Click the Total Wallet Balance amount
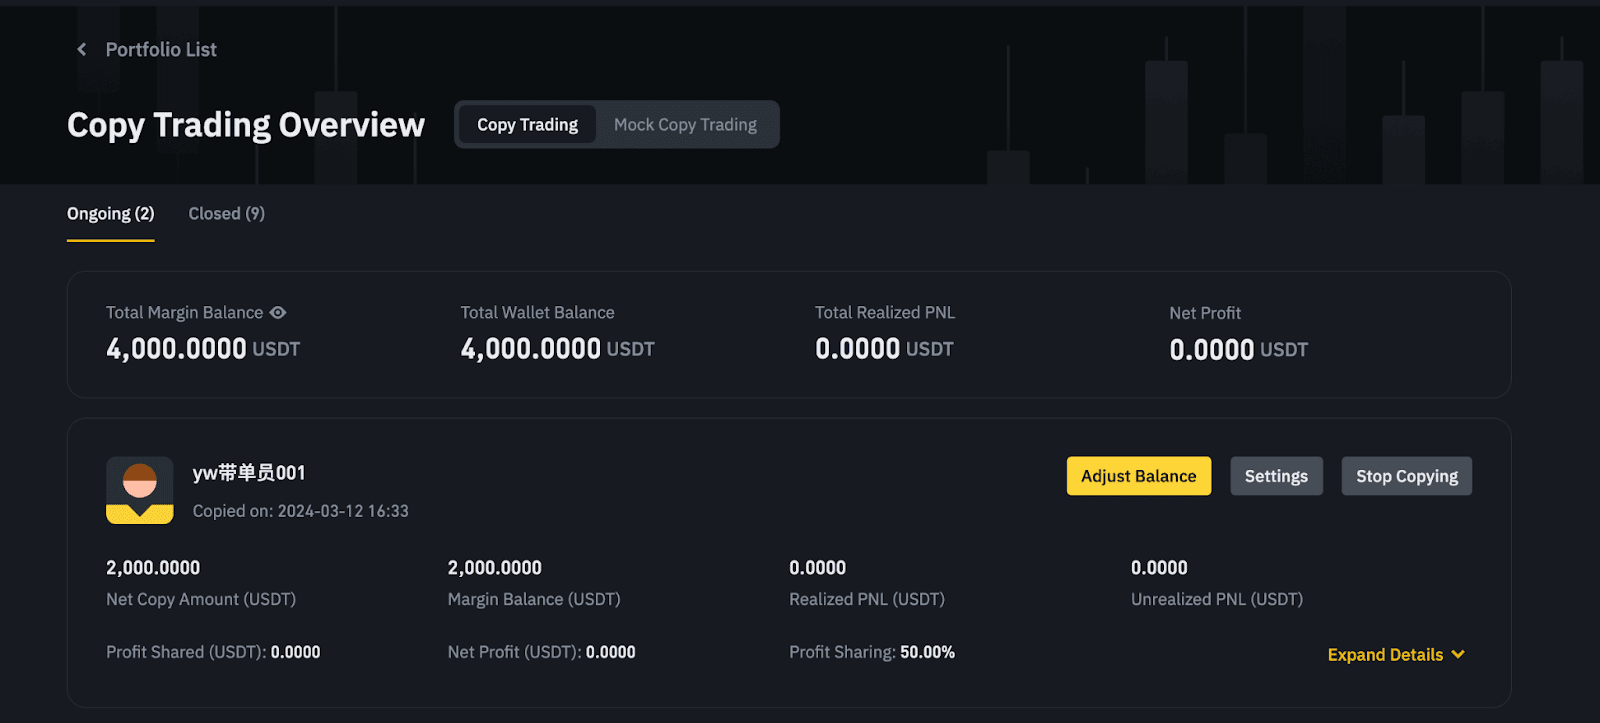The width and height of the screenshot is (1600, 723). click(x=531, y=349)
